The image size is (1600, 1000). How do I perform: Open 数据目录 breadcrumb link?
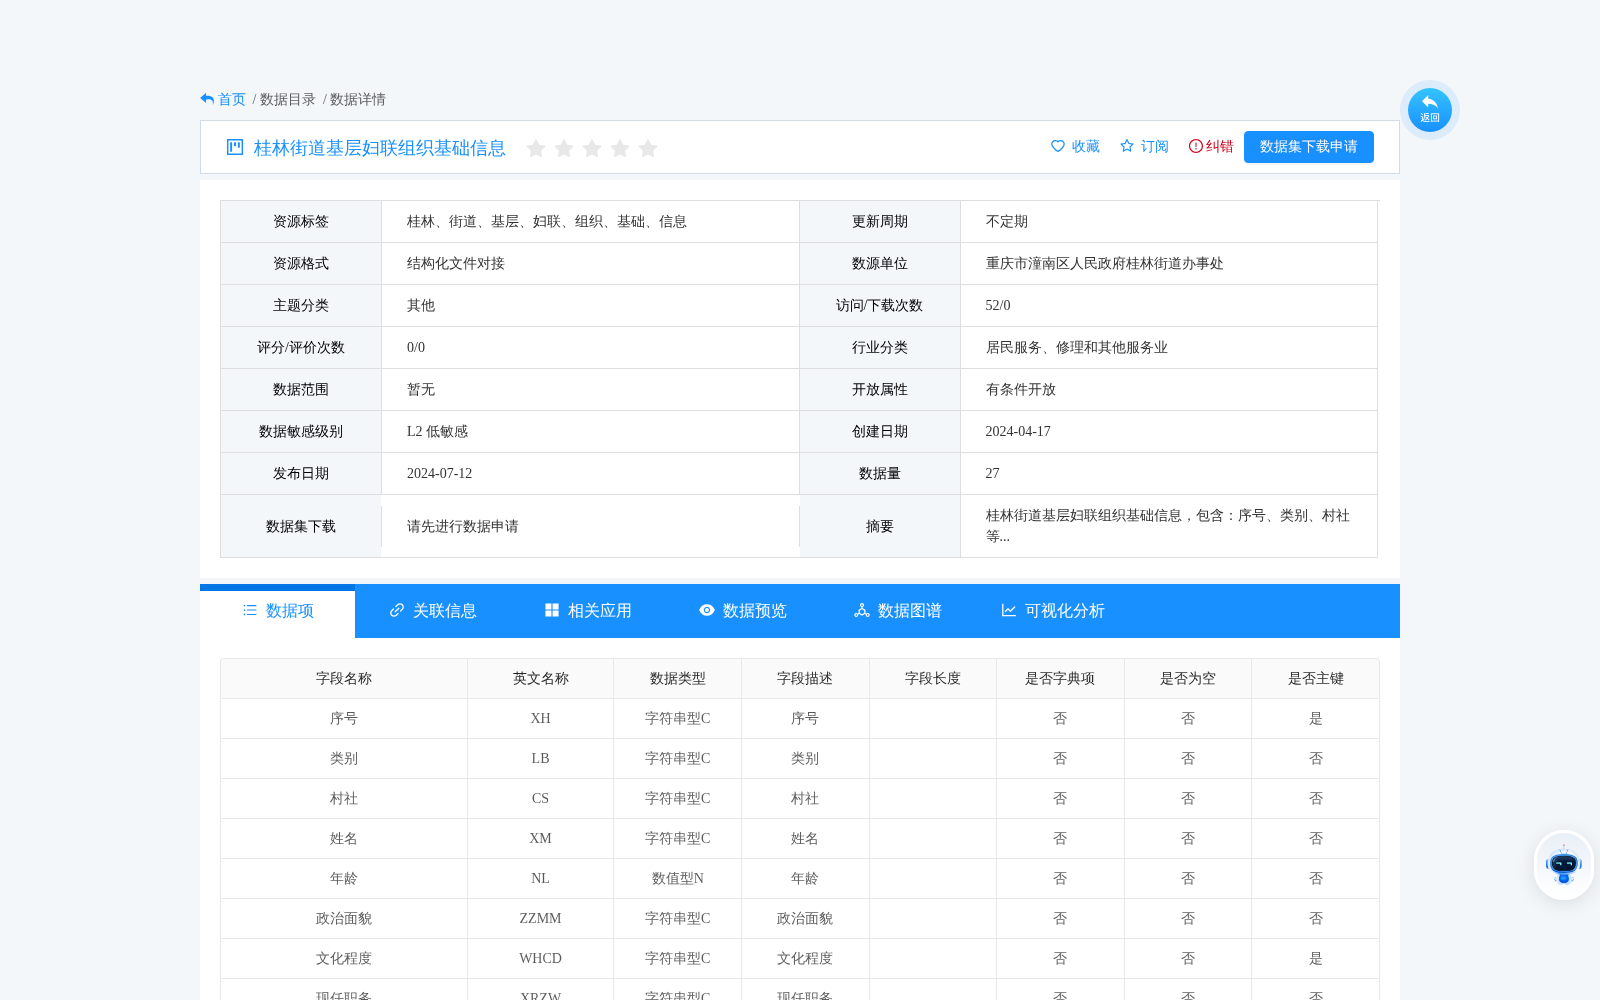pos(288,99)
